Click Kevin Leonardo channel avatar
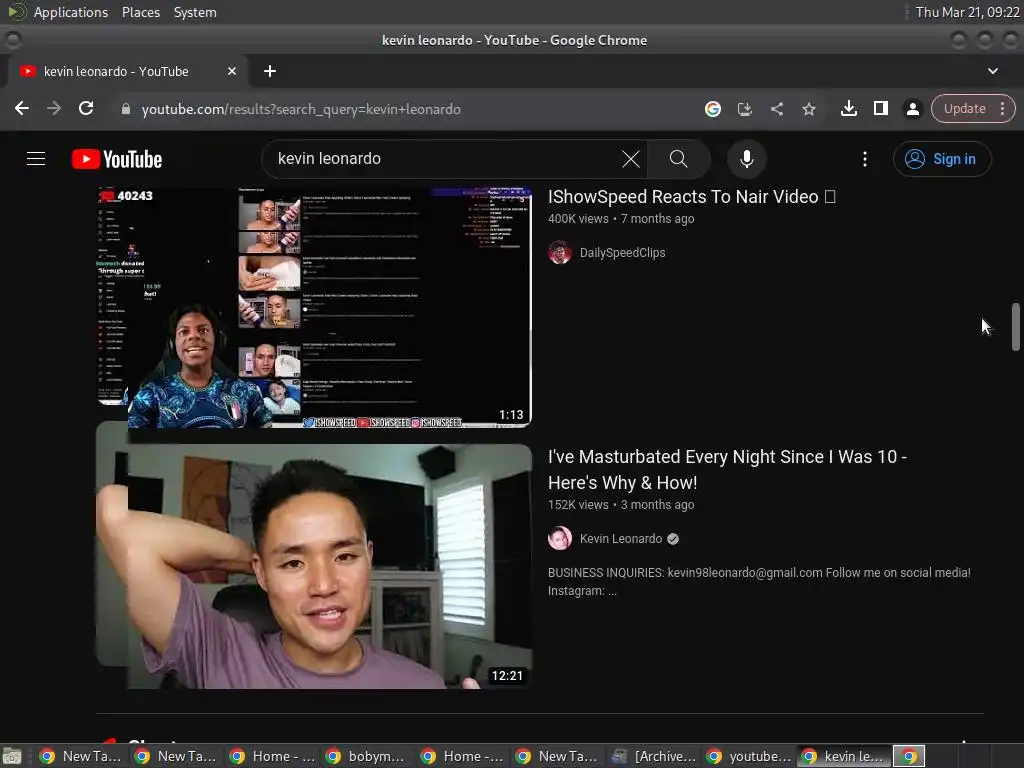 (x=560, y=539)
